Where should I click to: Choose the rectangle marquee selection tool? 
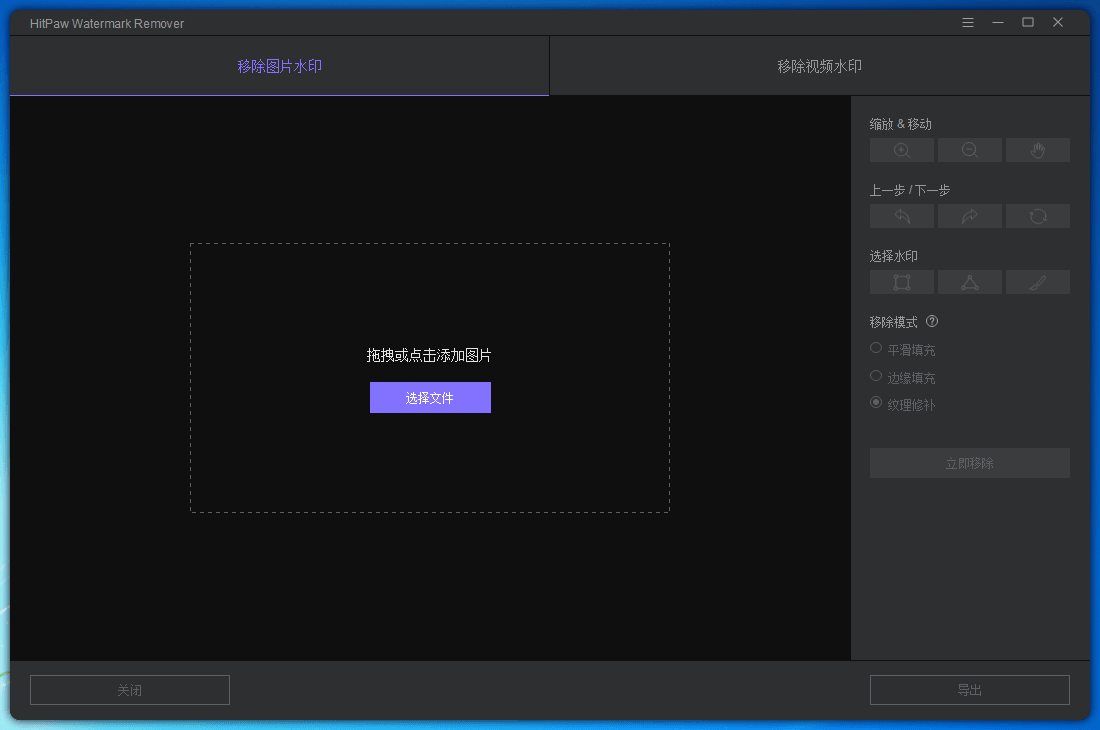coord(901,282)
